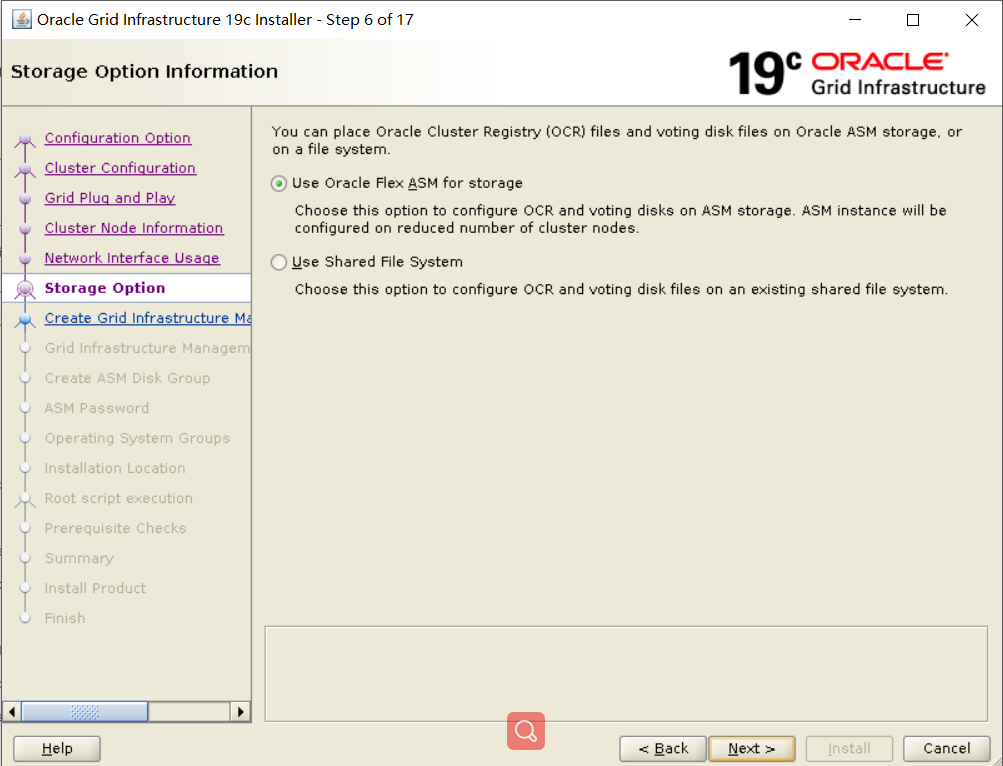Jump to Cluster Node Information step
1003x766 pixels.
[x=134, y=228]
